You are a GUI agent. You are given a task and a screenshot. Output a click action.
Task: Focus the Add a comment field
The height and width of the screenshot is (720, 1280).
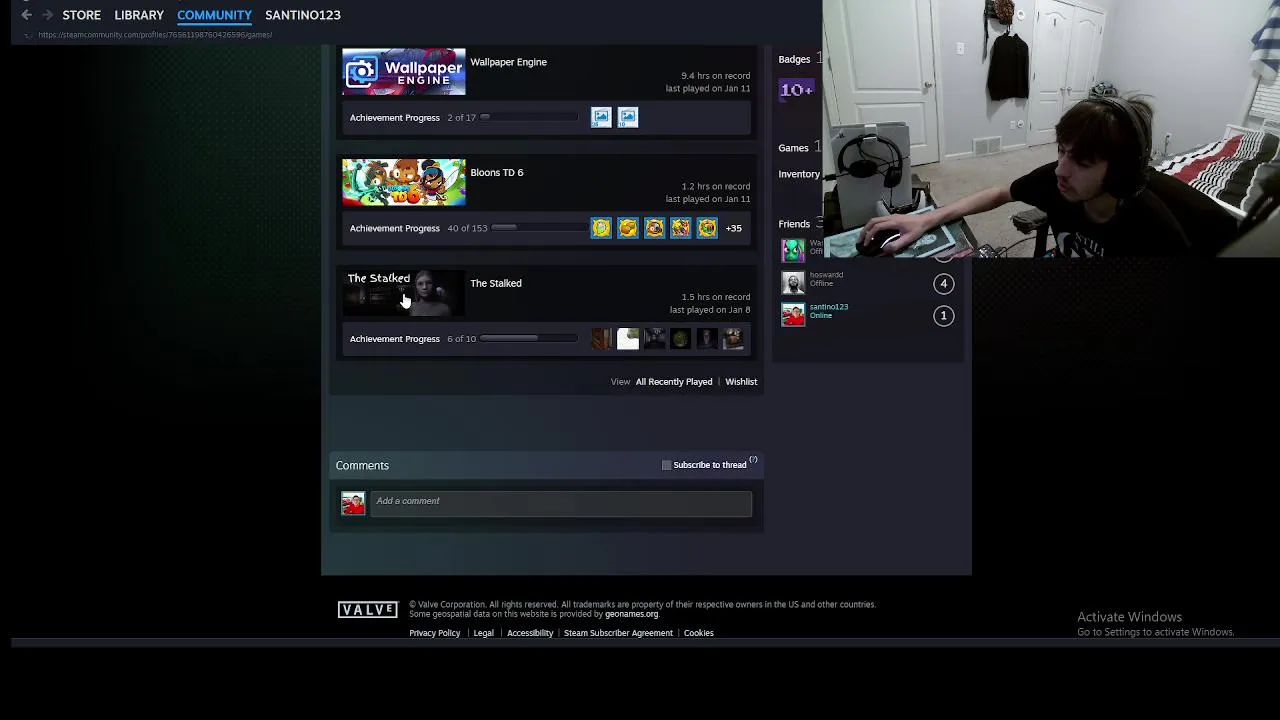[561, 502]
